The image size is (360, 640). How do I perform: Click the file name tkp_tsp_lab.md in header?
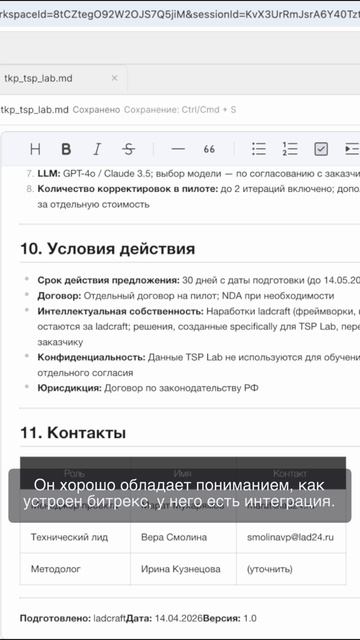[34, 110]
